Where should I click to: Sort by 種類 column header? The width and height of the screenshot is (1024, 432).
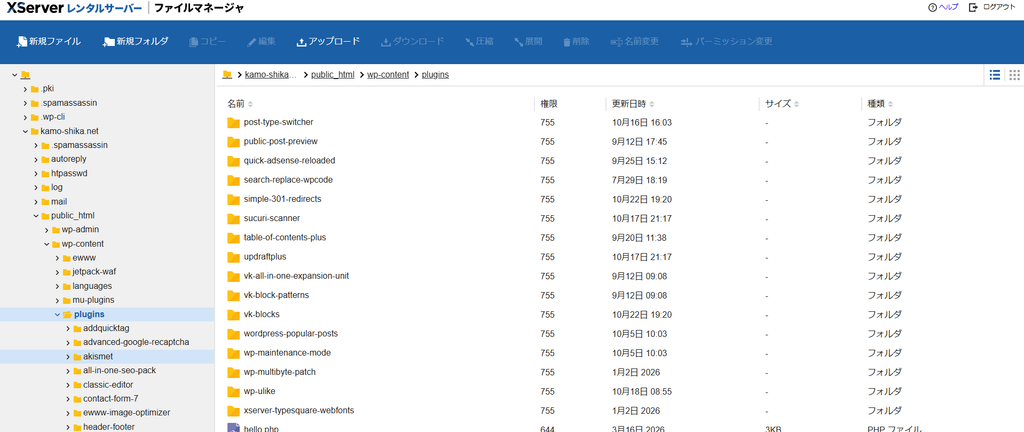(880, 104)
